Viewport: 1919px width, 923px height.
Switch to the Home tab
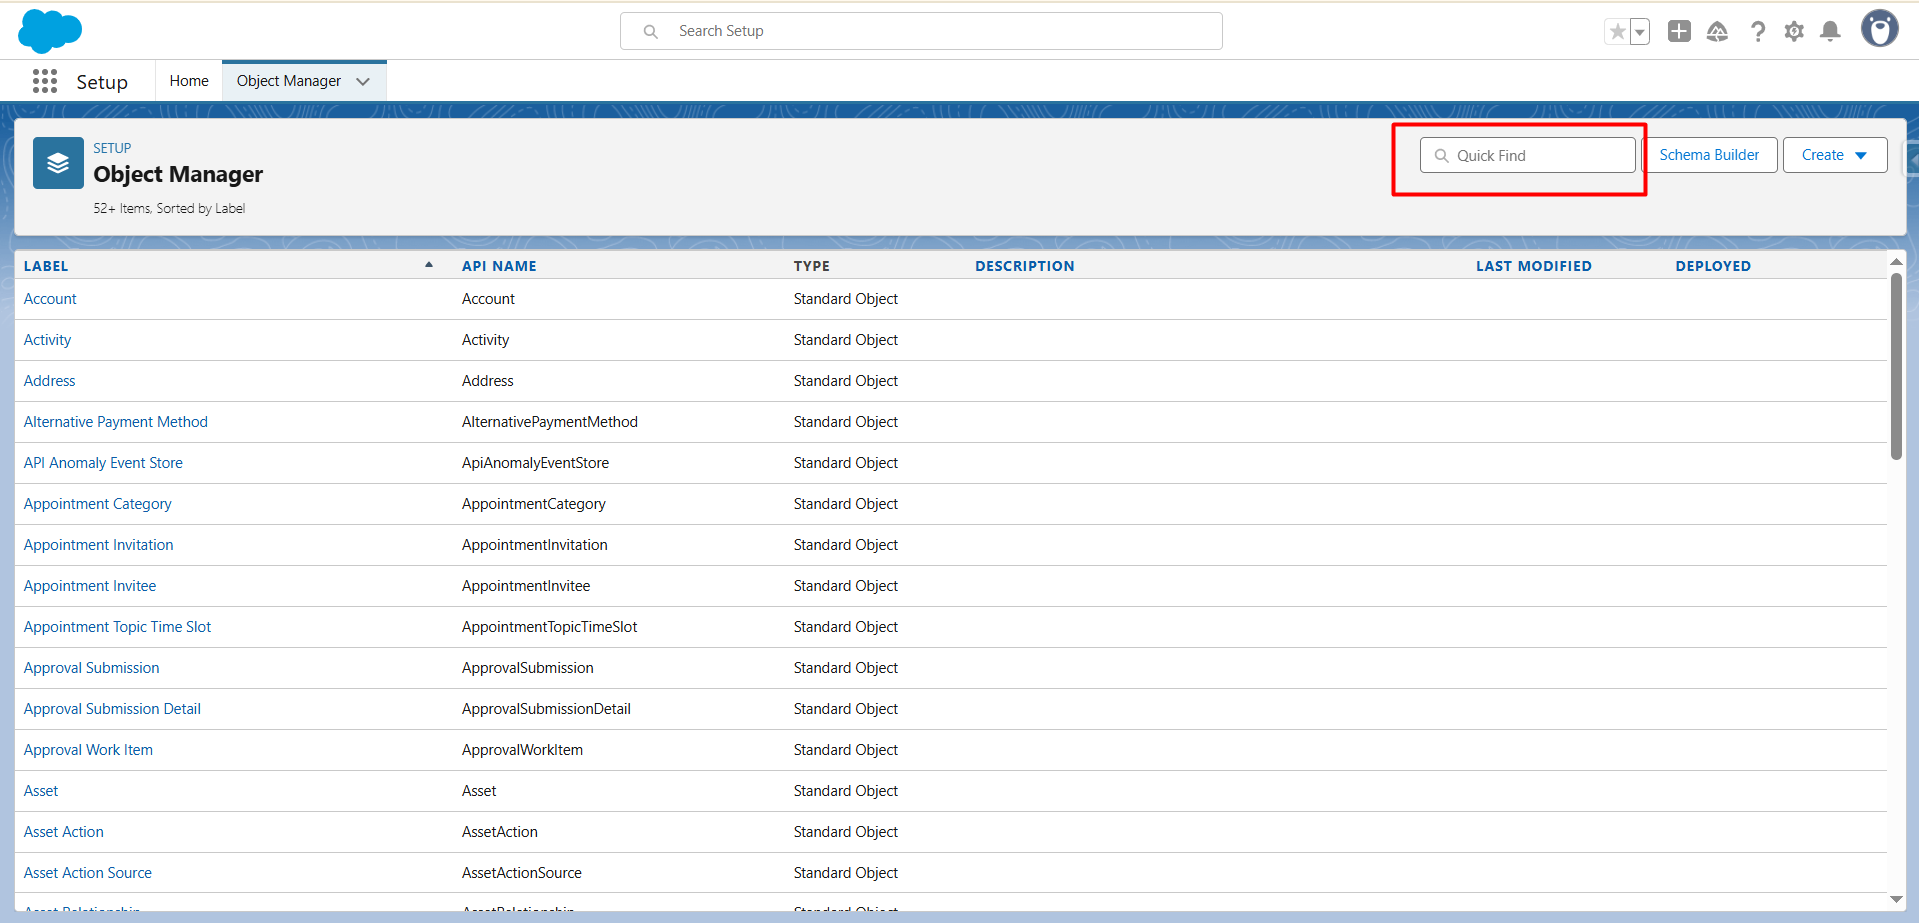click(x=189, y=81)
